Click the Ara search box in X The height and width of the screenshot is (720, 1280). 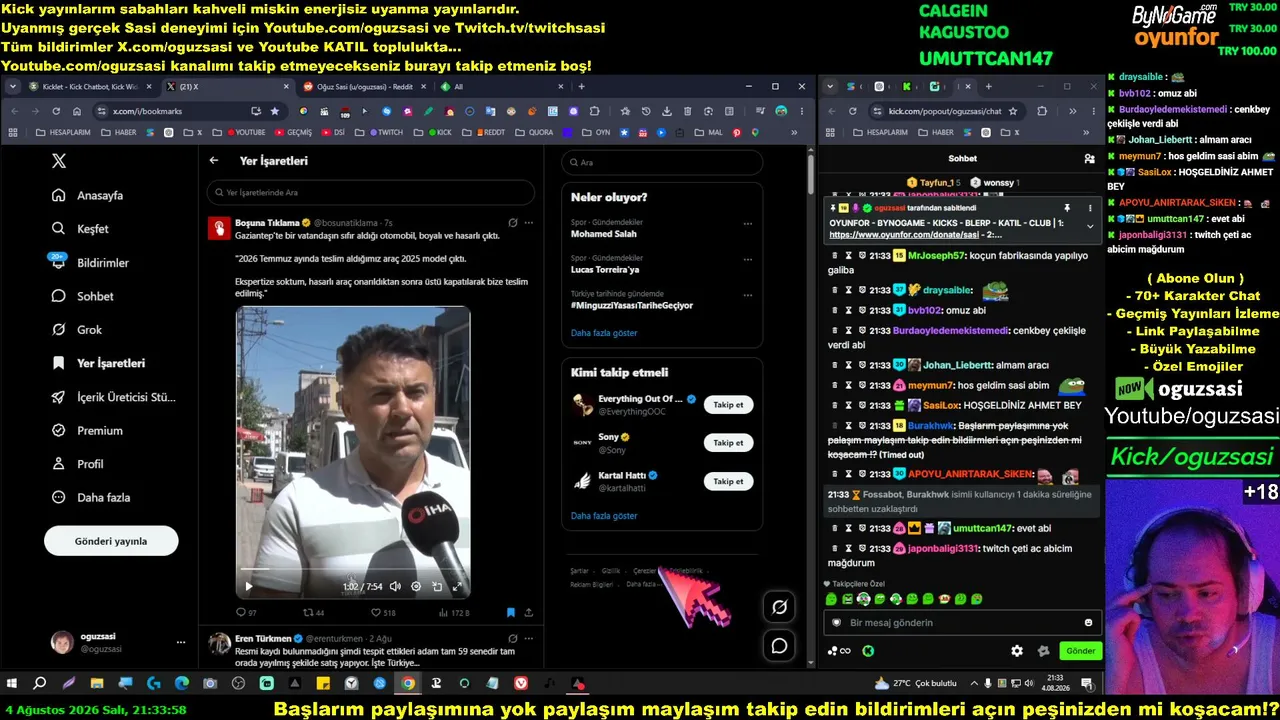(662, 162)
